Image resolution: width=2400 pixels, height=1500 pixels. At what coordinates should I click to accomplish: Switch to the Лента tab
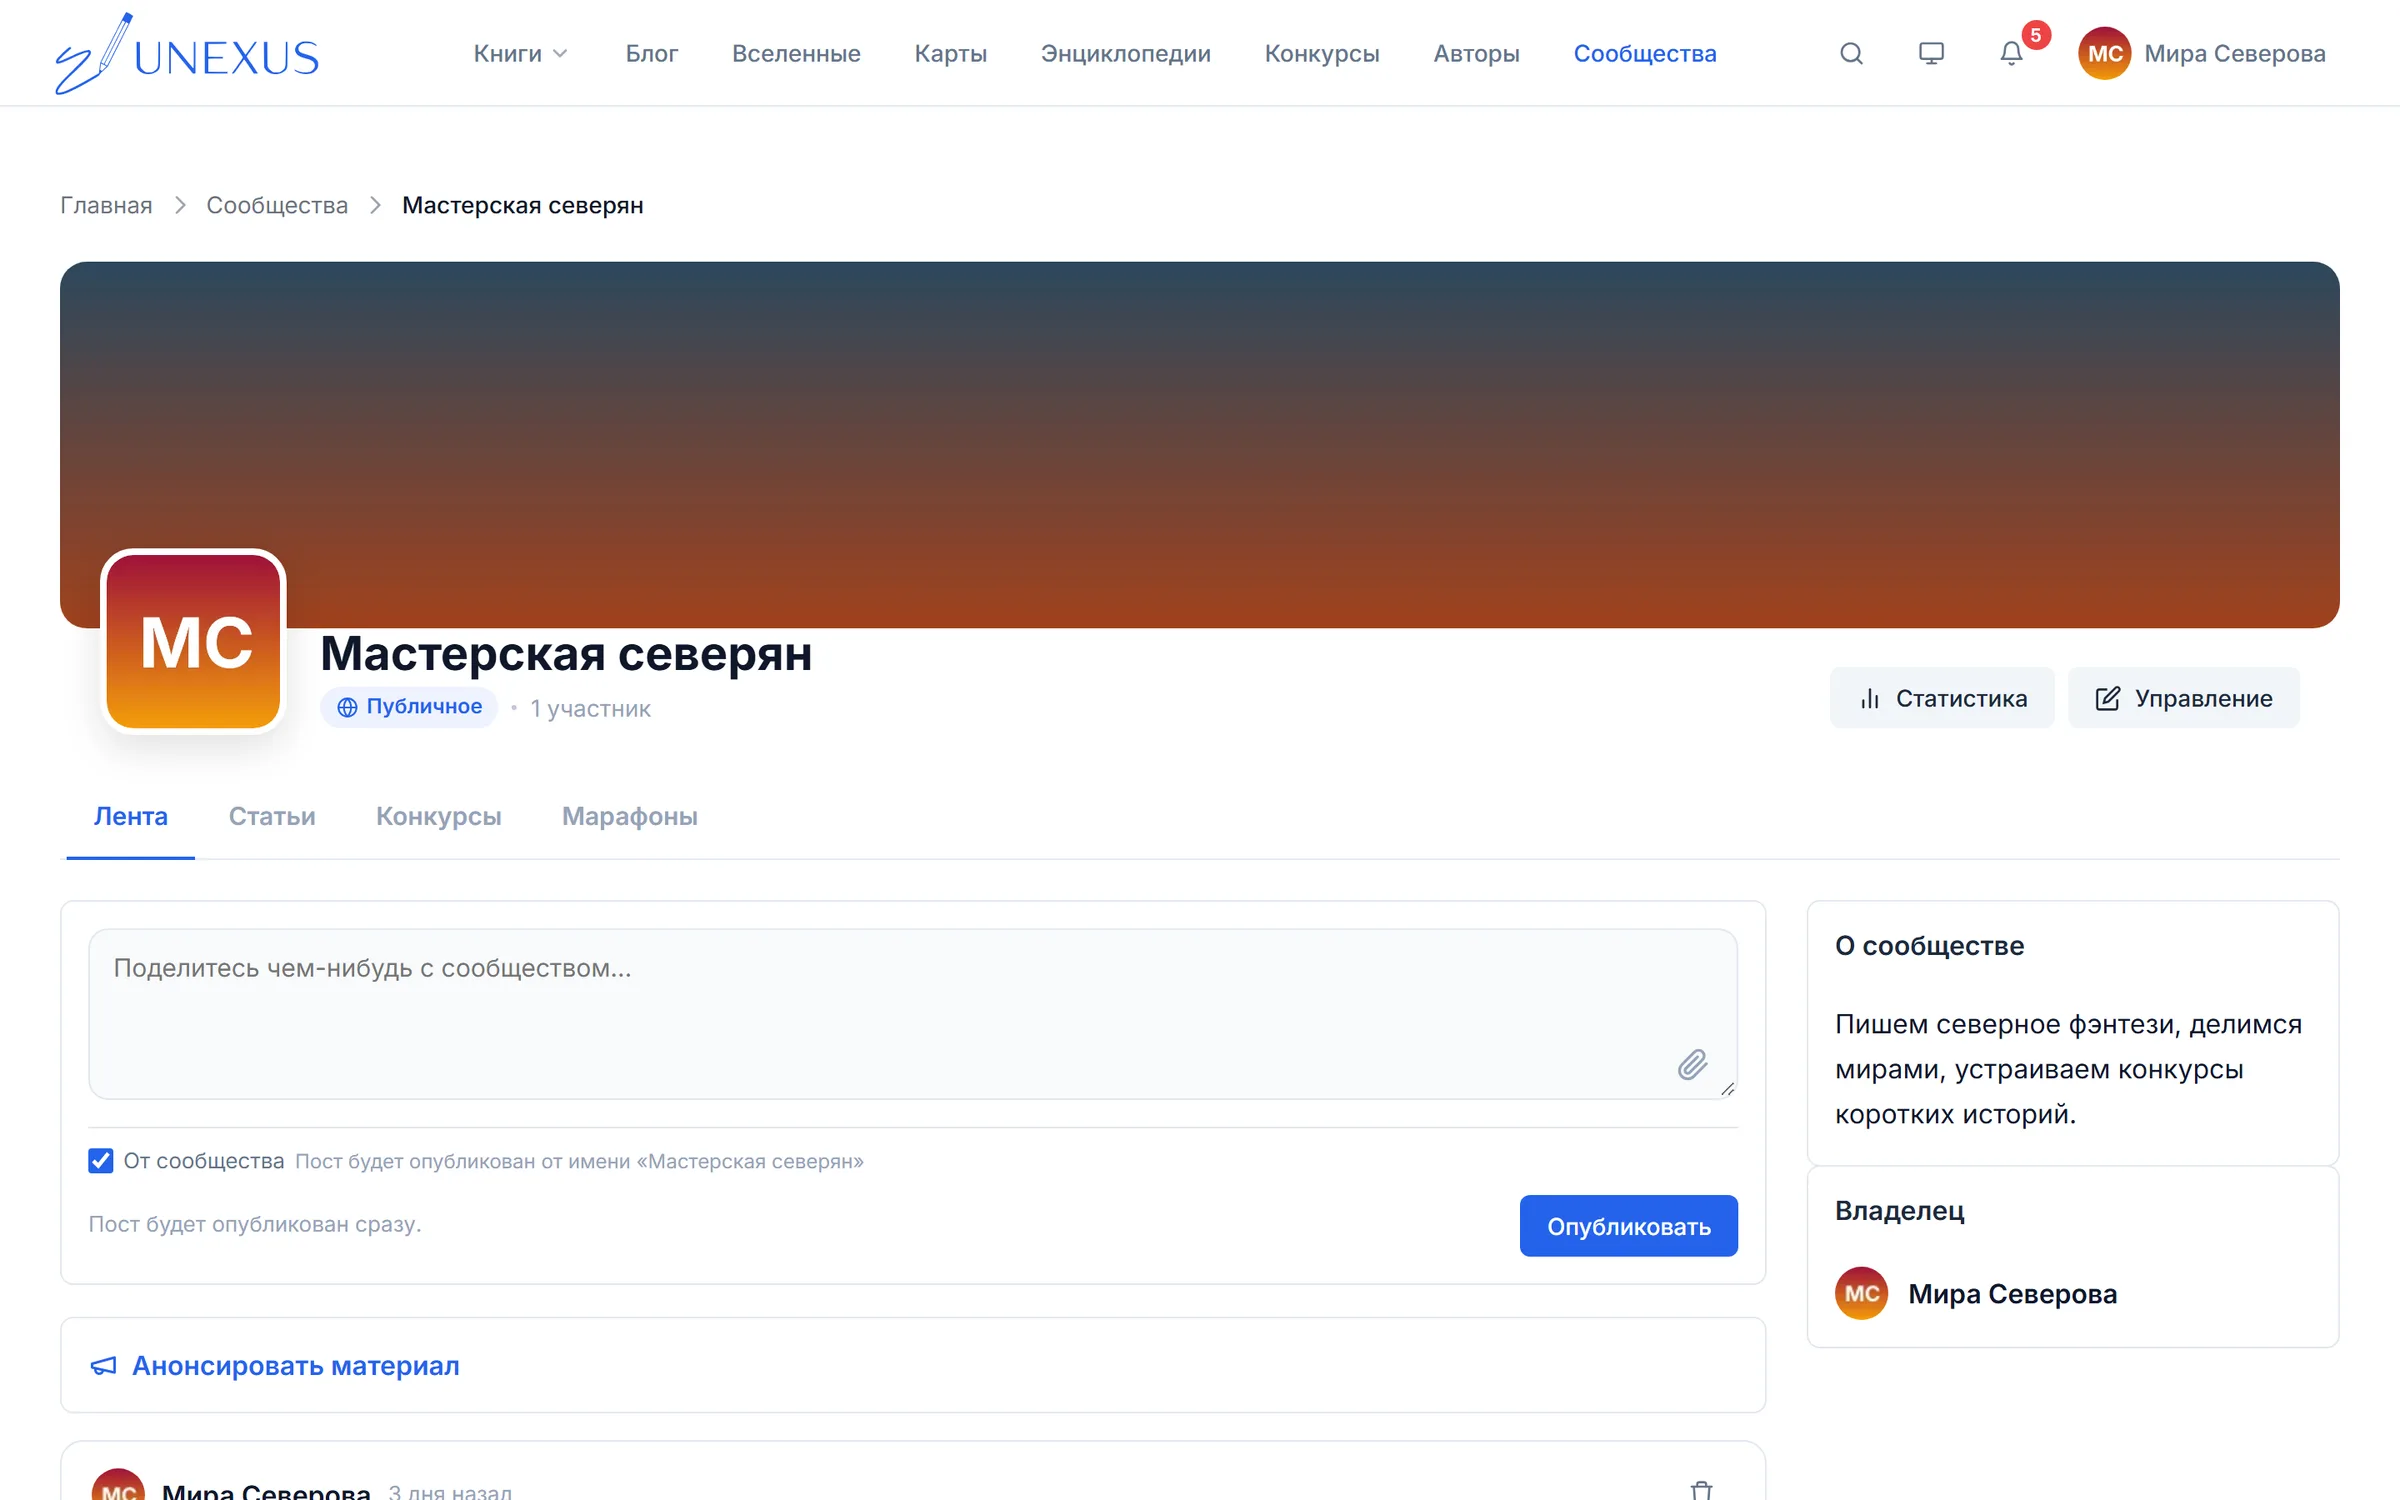tap(131, 816)
